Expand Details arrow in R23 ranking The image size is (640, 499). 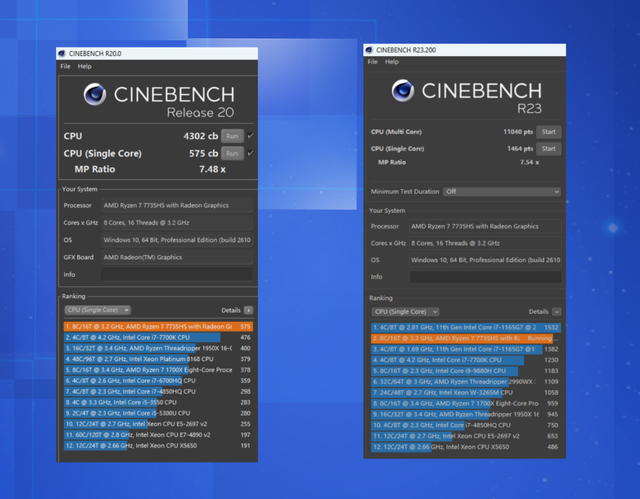point(556,312)
